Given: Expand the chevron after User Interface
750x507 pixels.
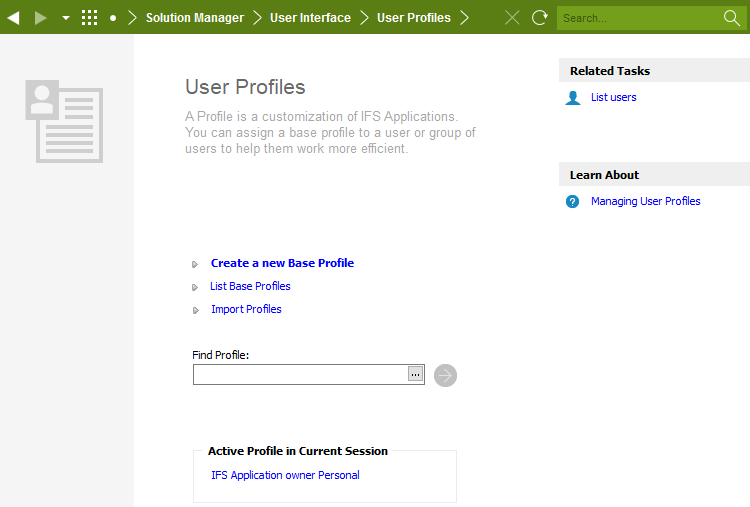Looking at the screenshot, I should 364,18.
